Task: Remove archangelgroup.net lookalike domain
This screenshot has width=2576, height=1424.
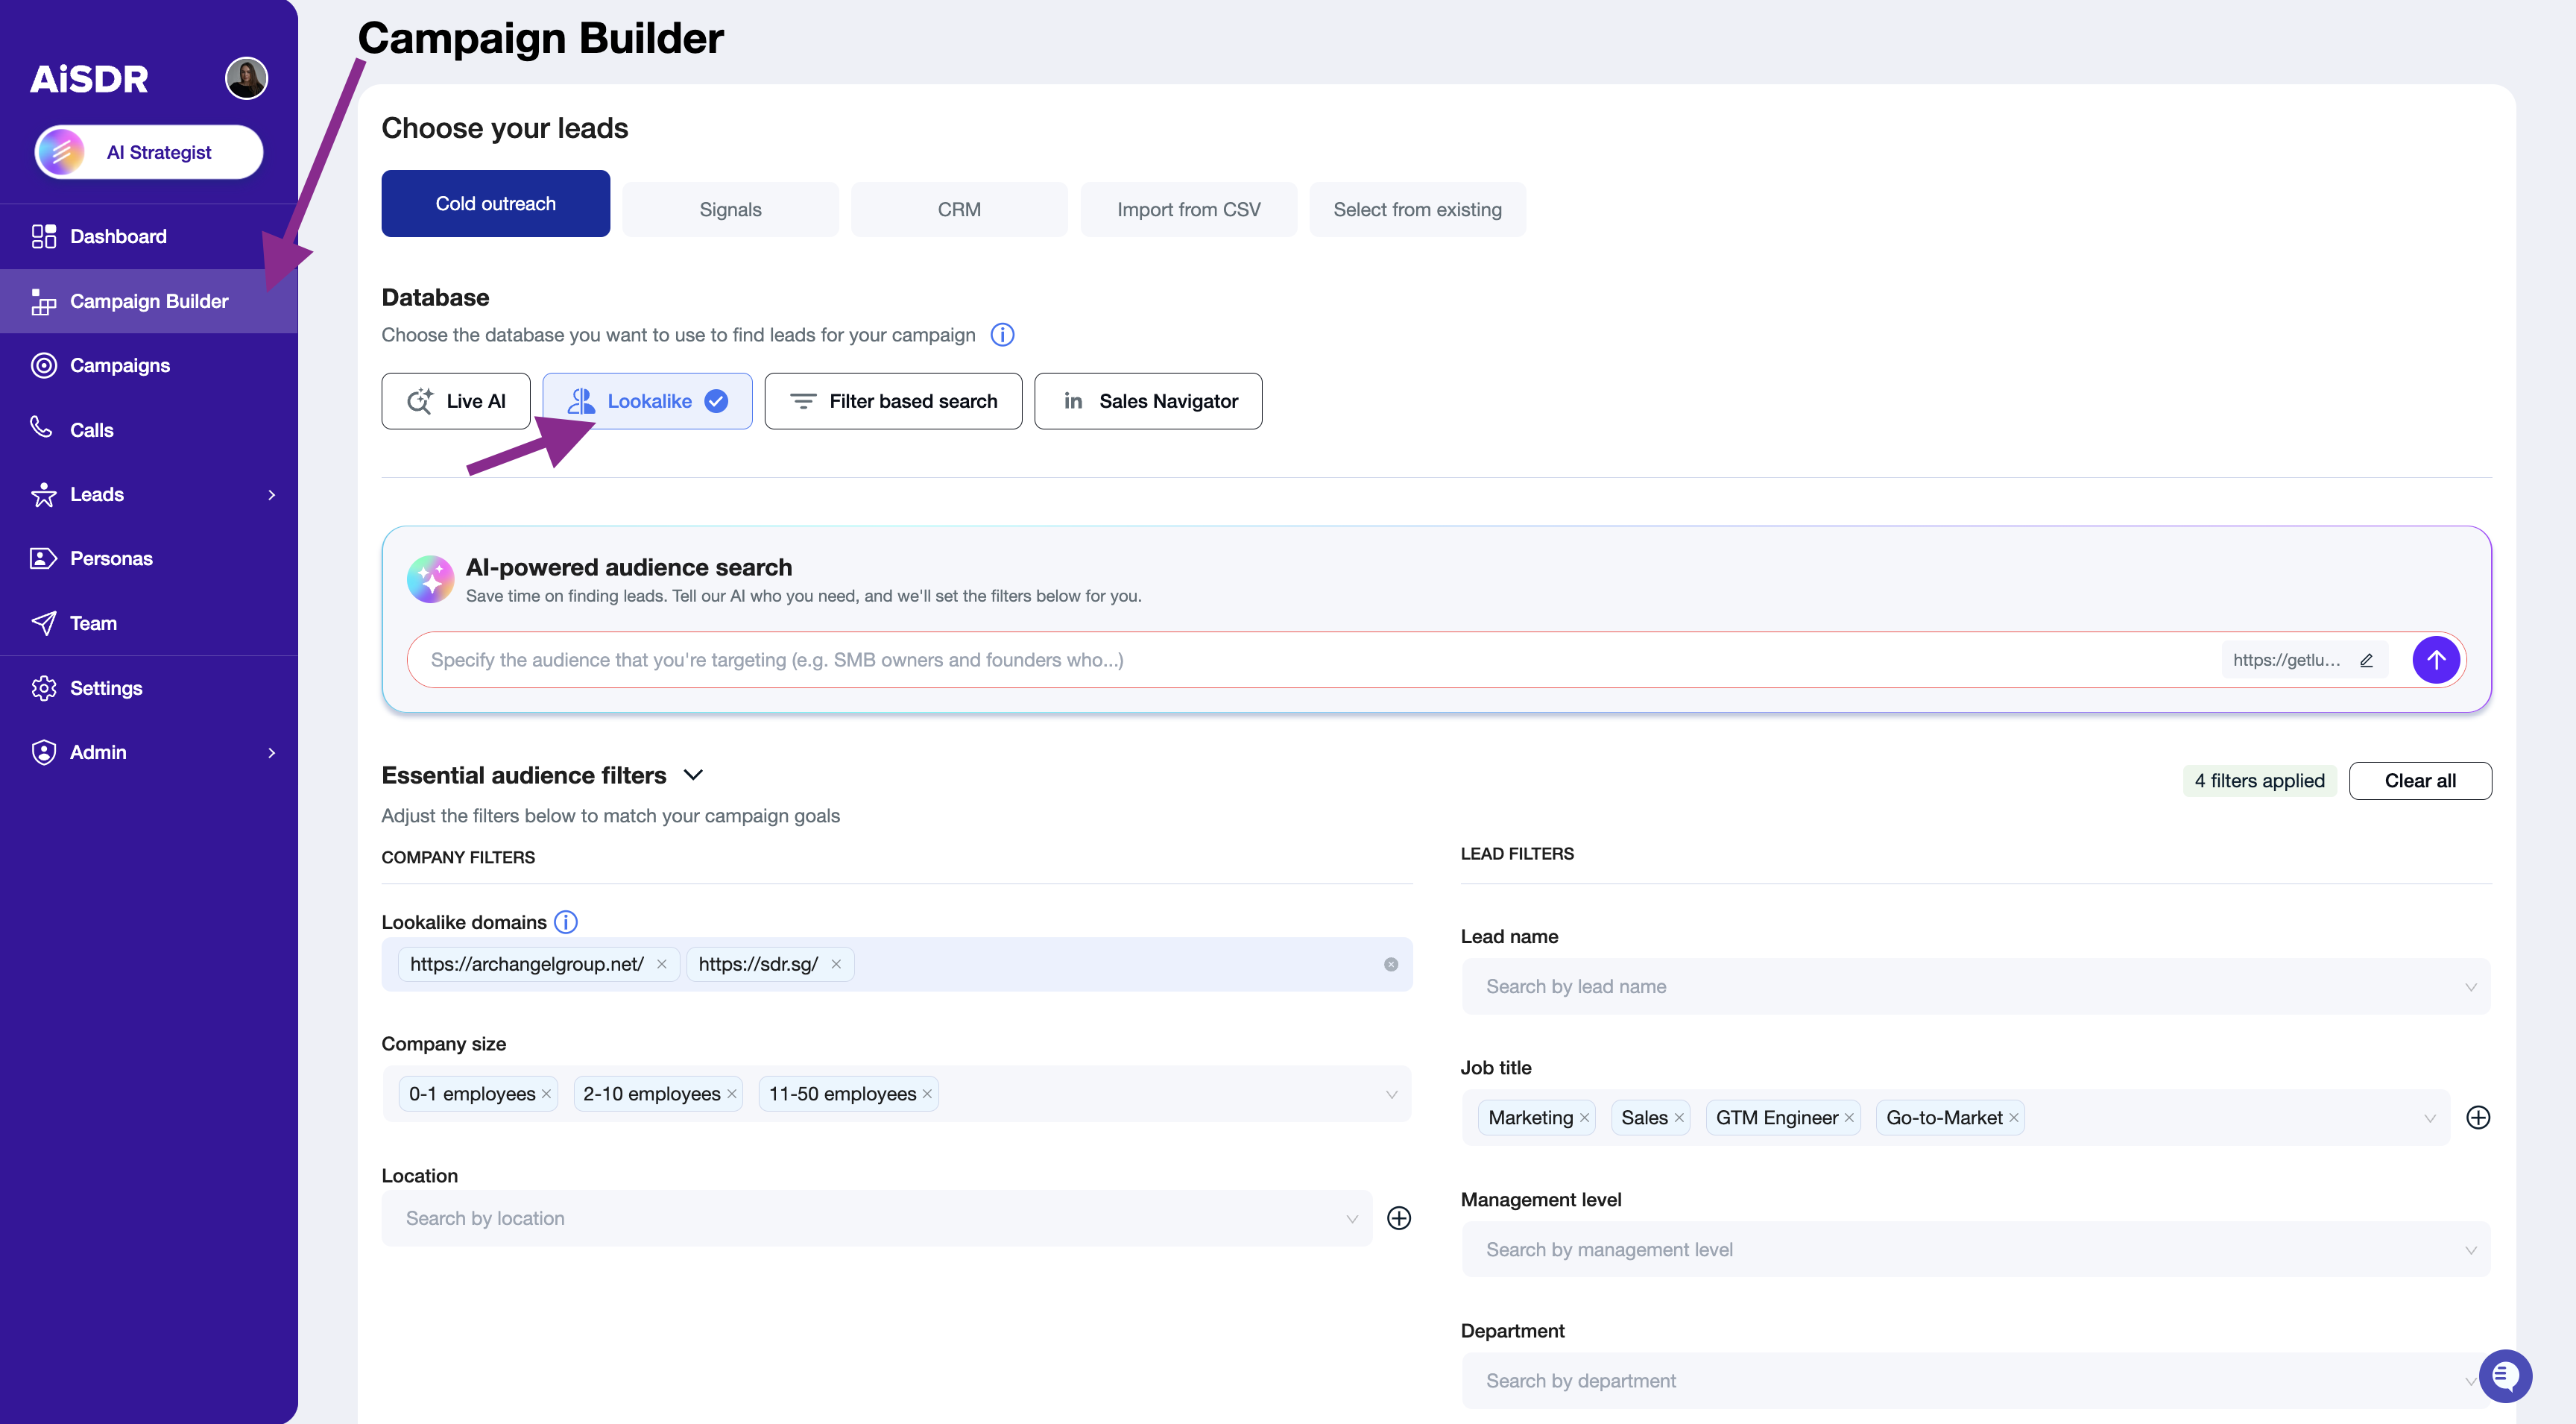Action: coord(661,964)
